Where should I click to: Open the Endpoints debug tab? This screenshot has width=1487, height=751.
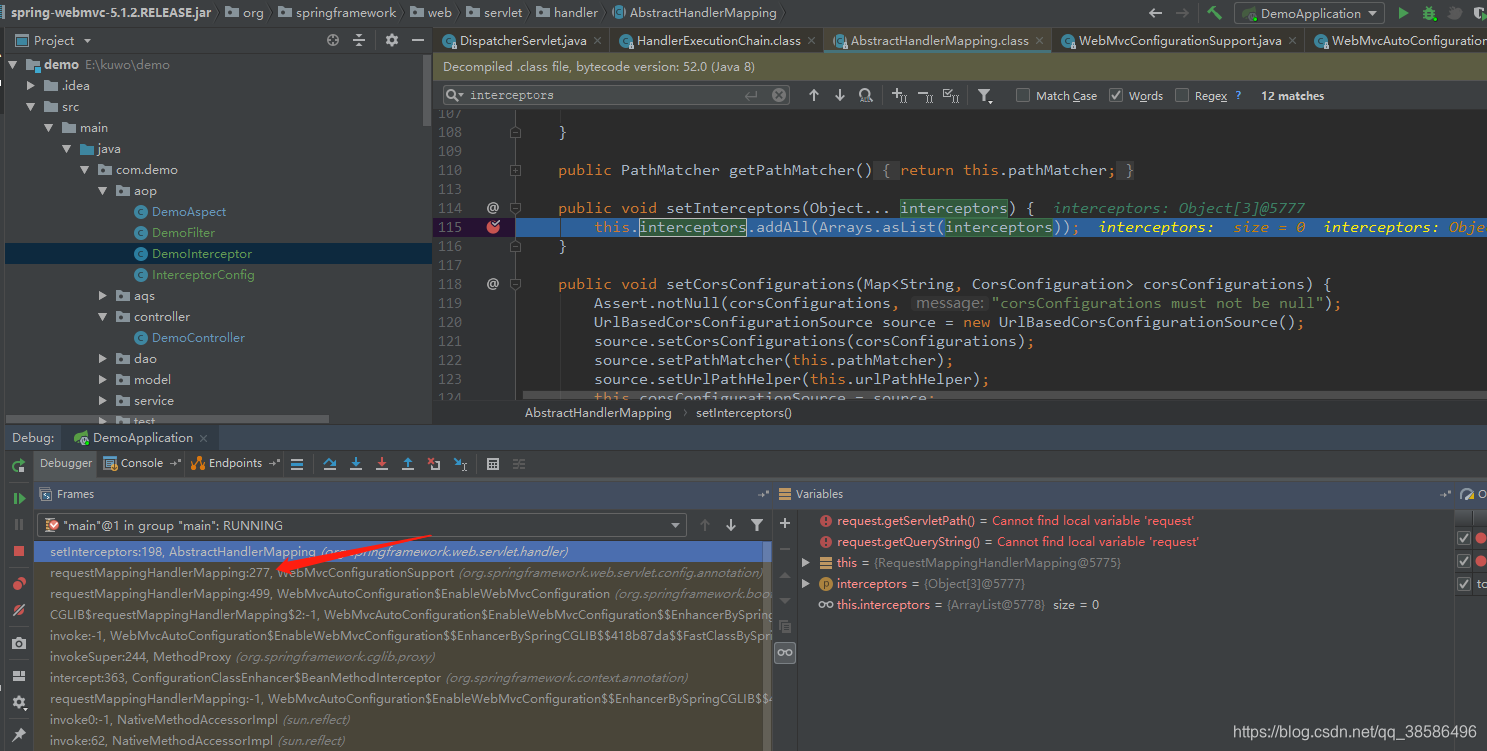point(235,463)
